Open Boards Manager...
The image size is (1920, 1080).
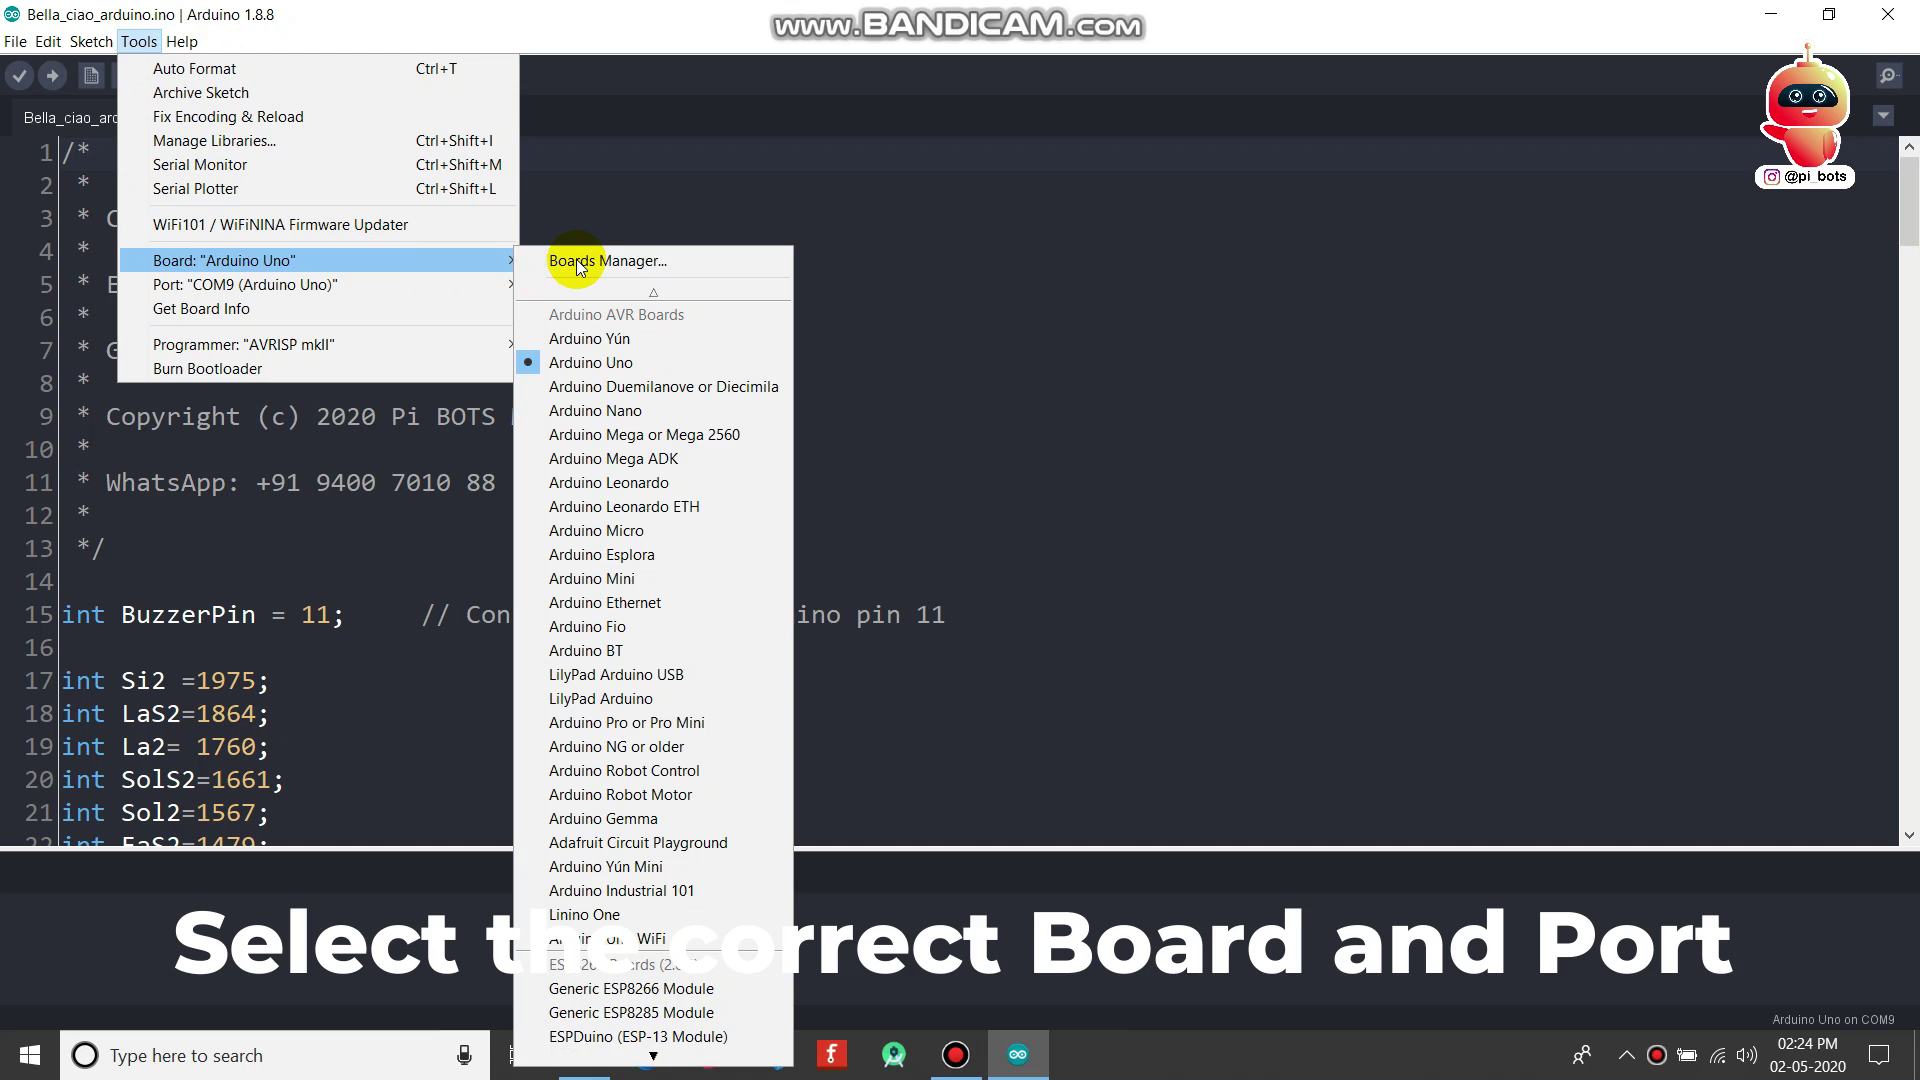pos(653,261)
